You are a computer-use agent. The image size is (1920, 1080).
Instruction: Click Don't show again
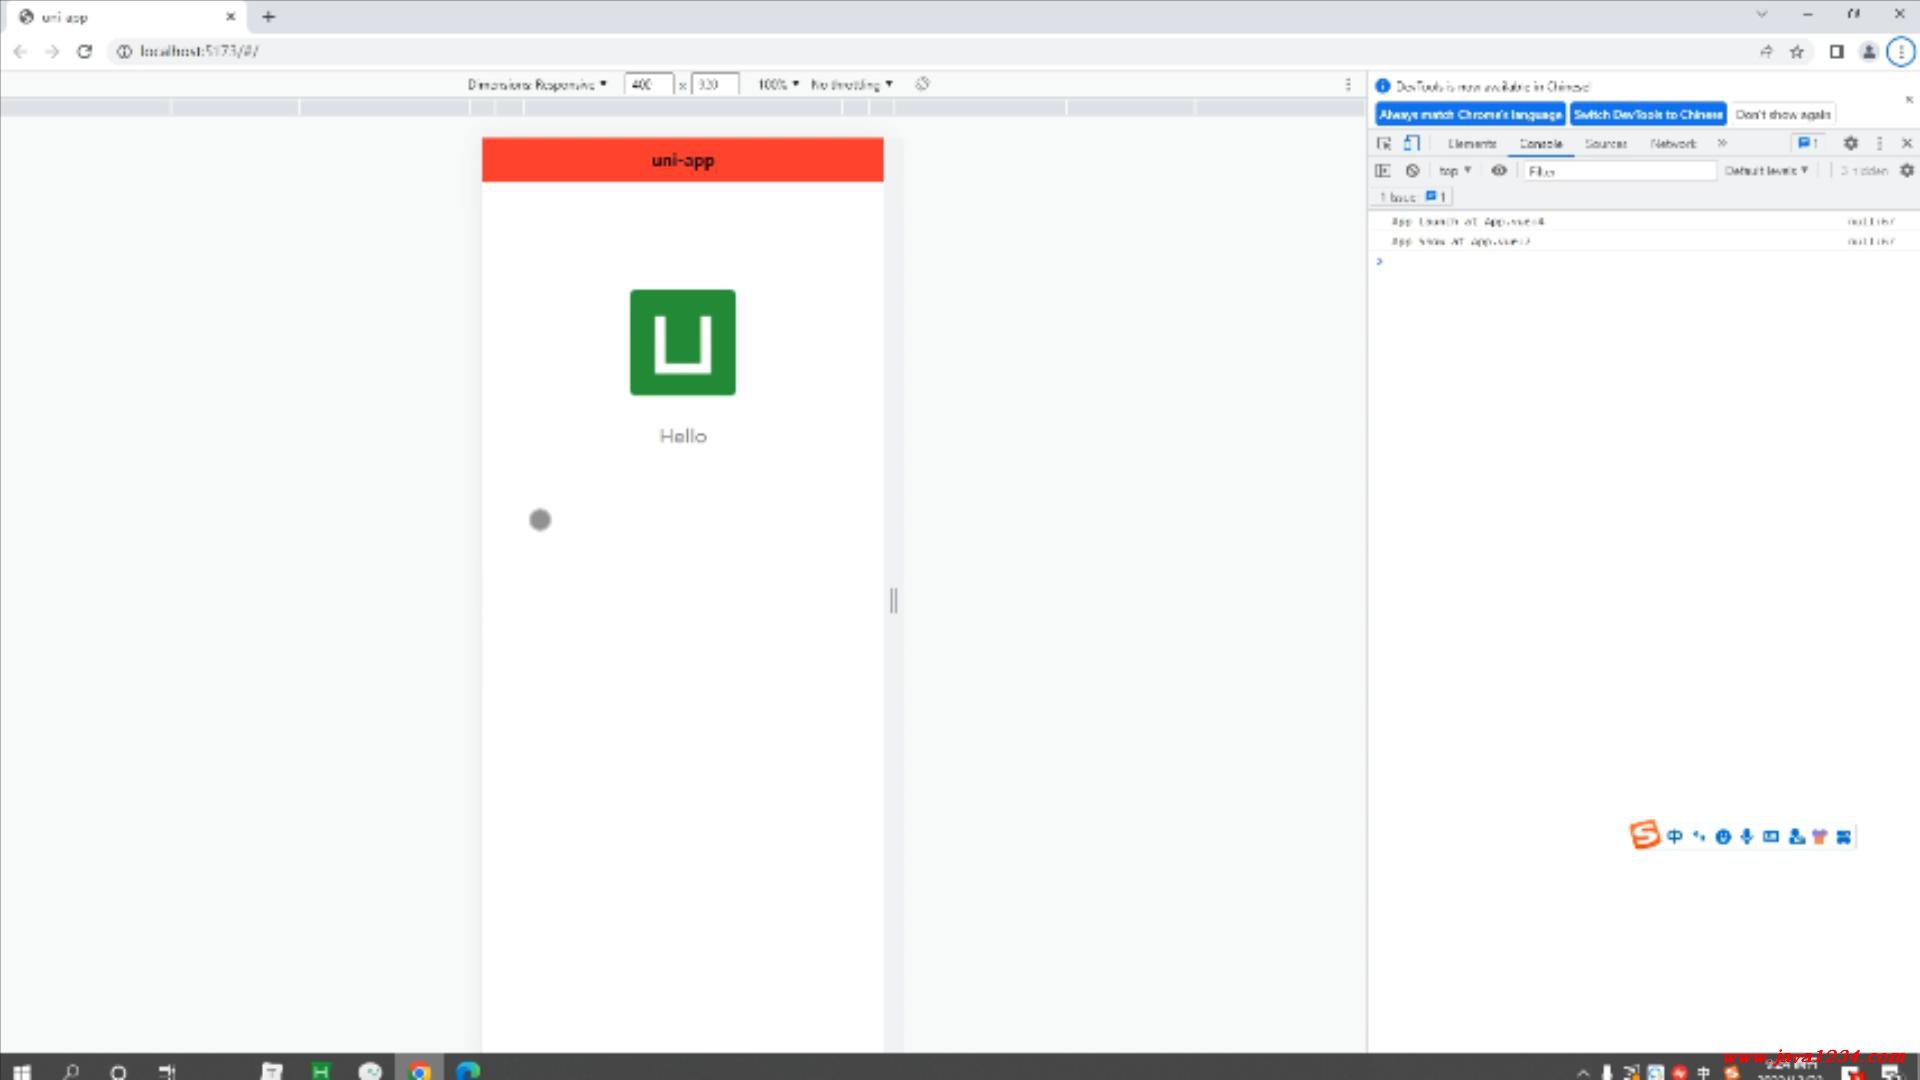pos(1783,114)
